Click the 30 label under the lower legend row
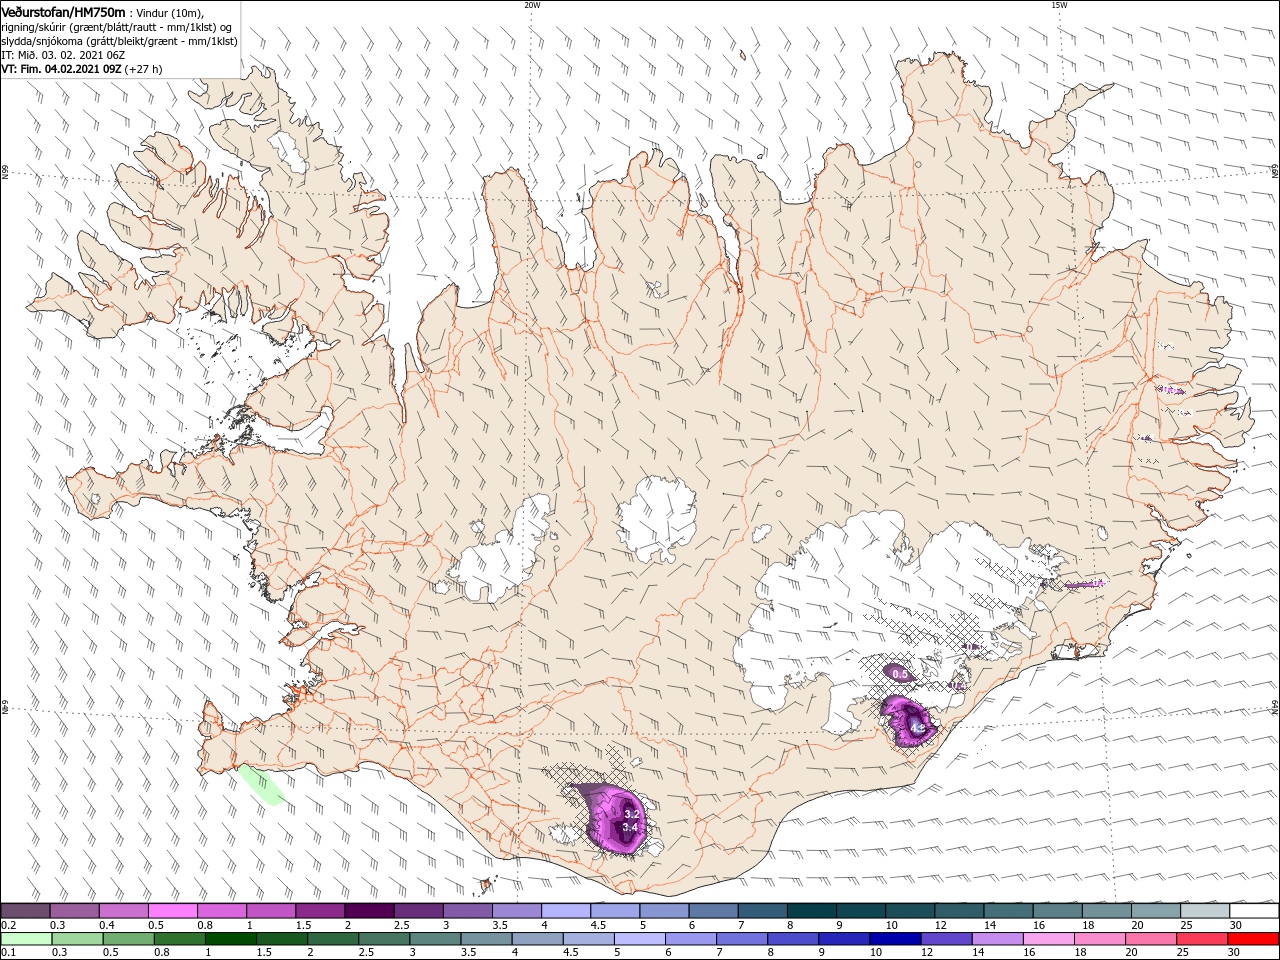Screen dimensions: 1280x960 click(1234, 953)
